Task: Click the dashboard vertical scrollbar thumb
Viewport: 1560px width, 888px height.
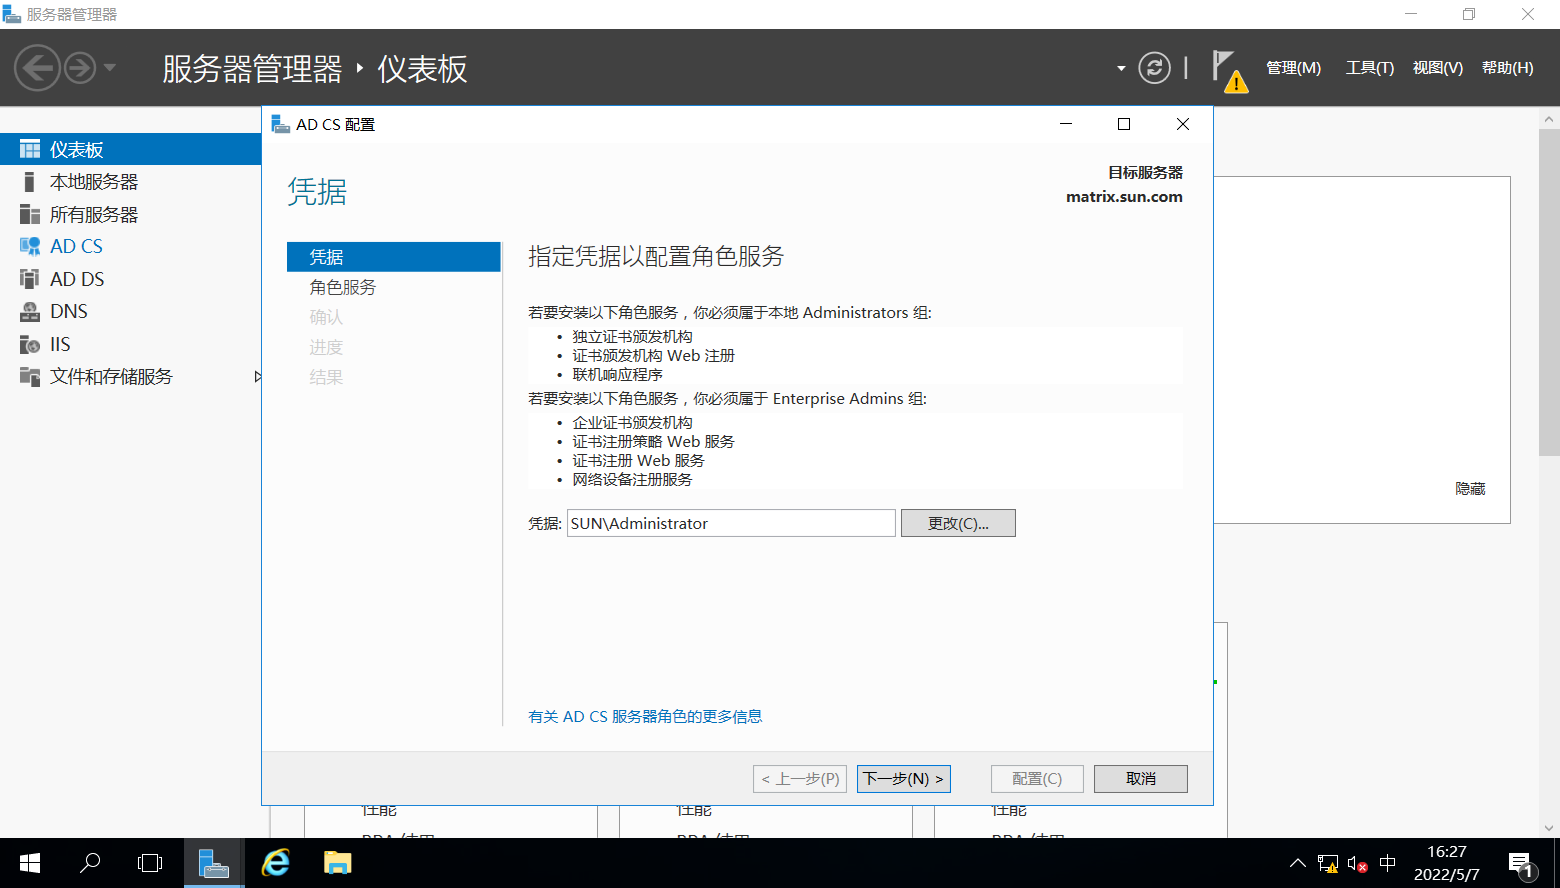Action: (1549, 292)
